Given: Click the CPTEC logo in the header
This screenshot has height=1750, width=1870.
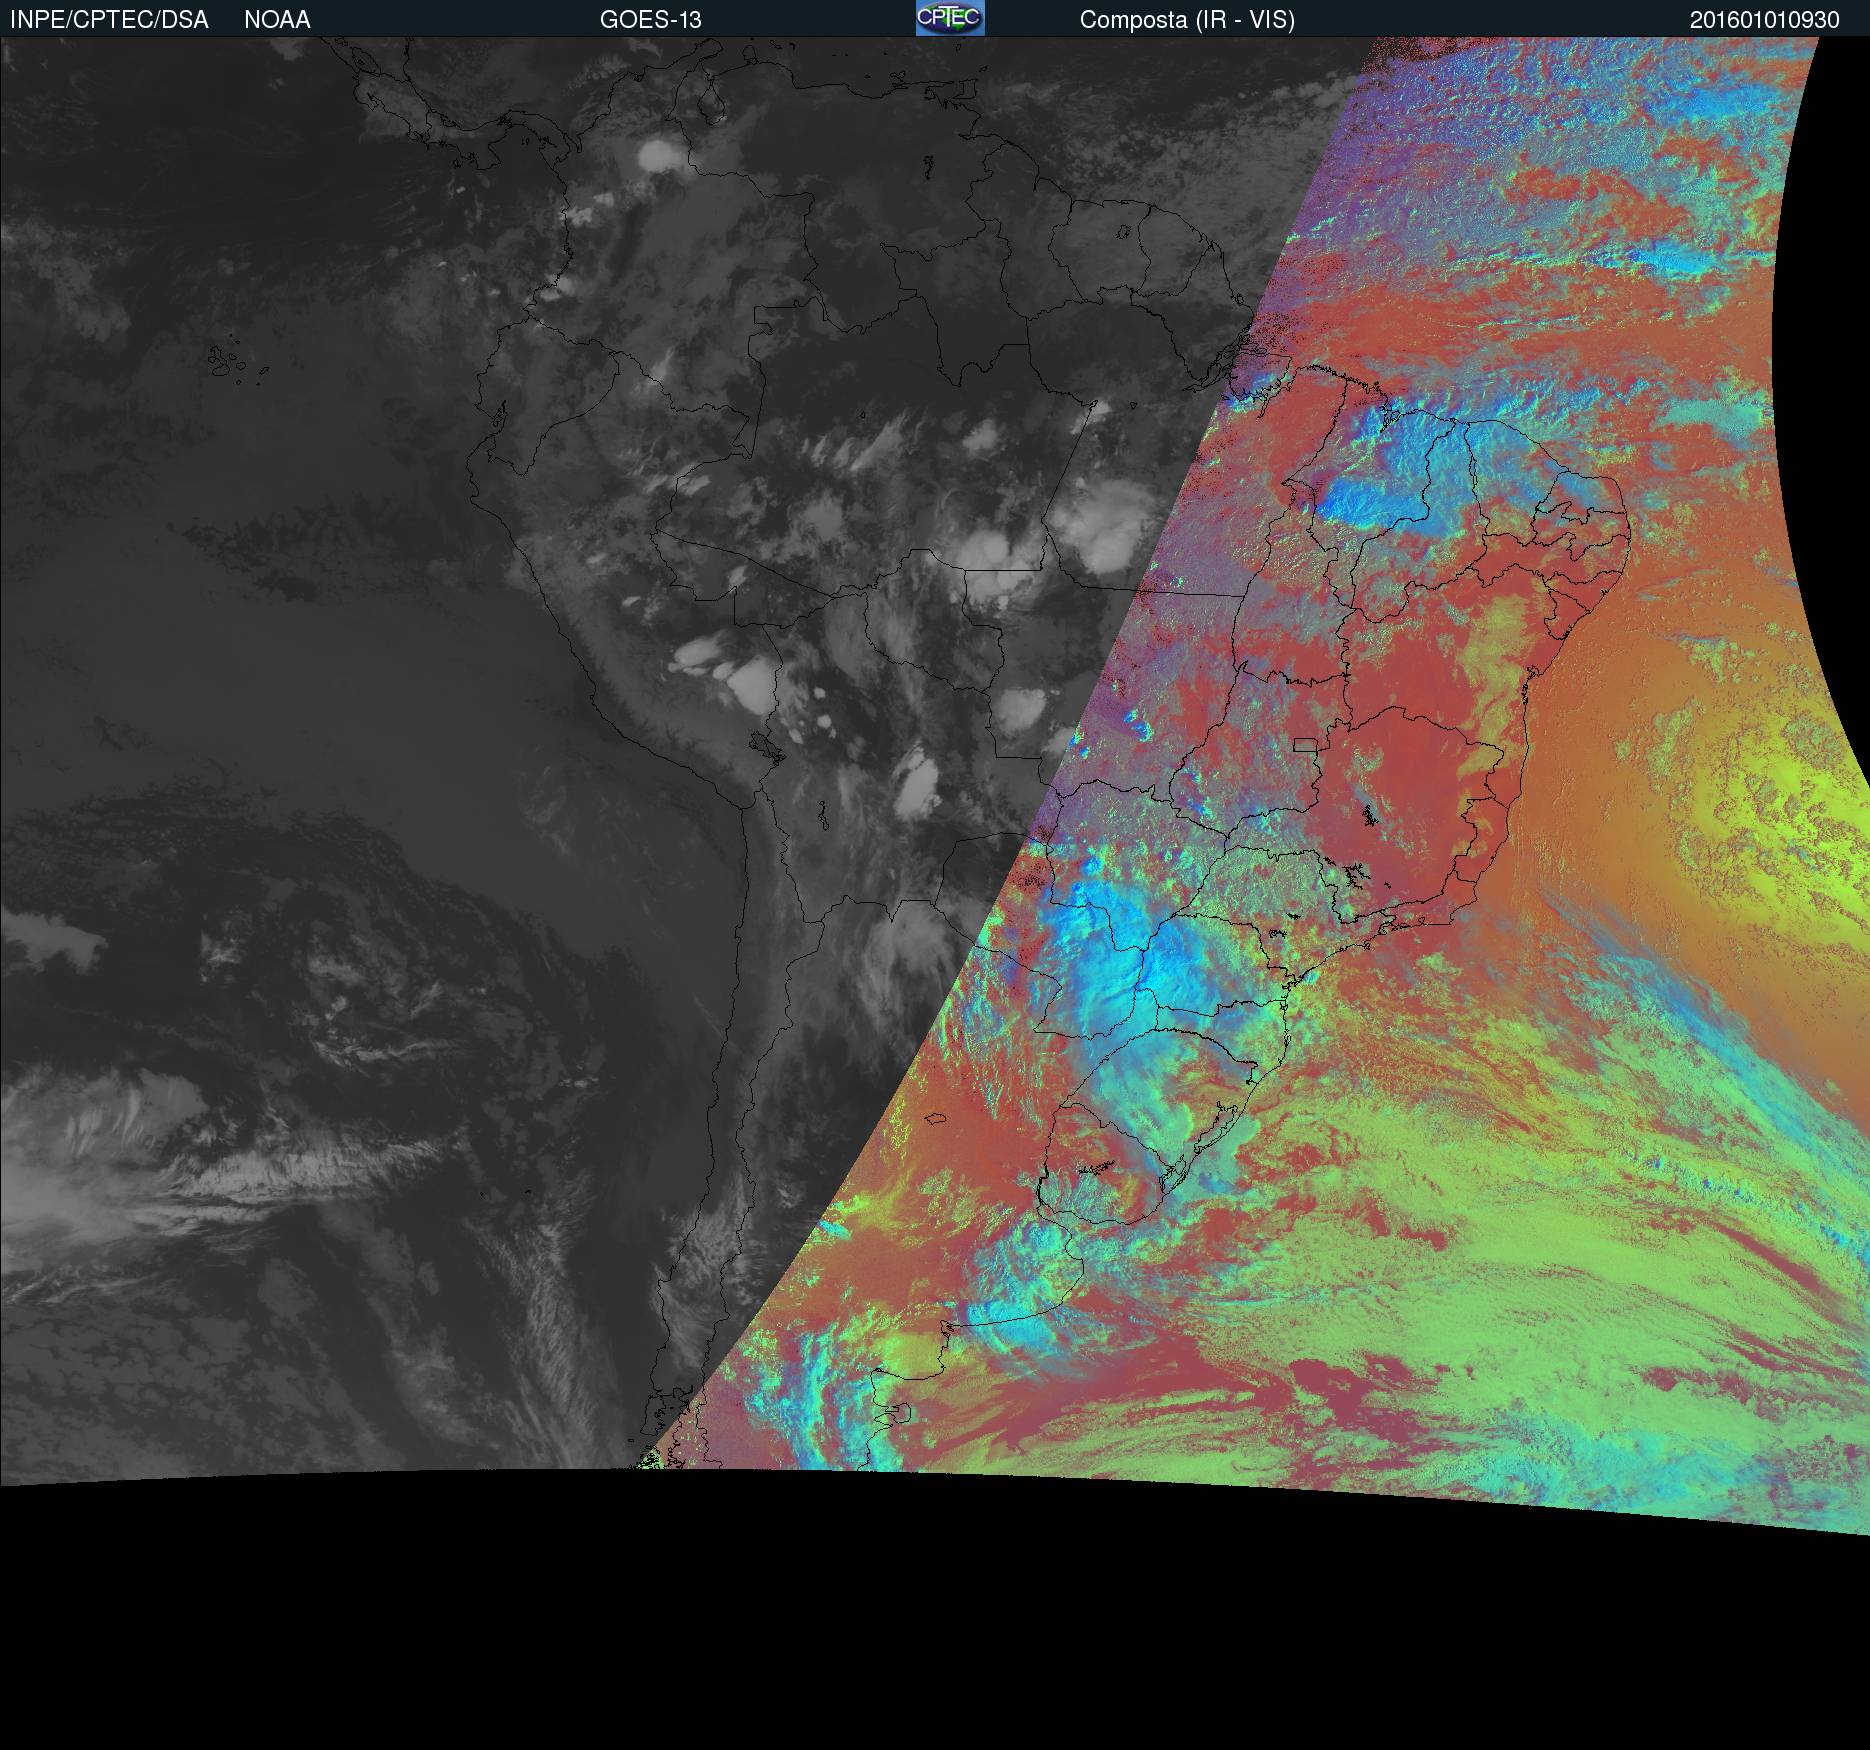Looking at the screenshot, I should [x=950, y=18].
